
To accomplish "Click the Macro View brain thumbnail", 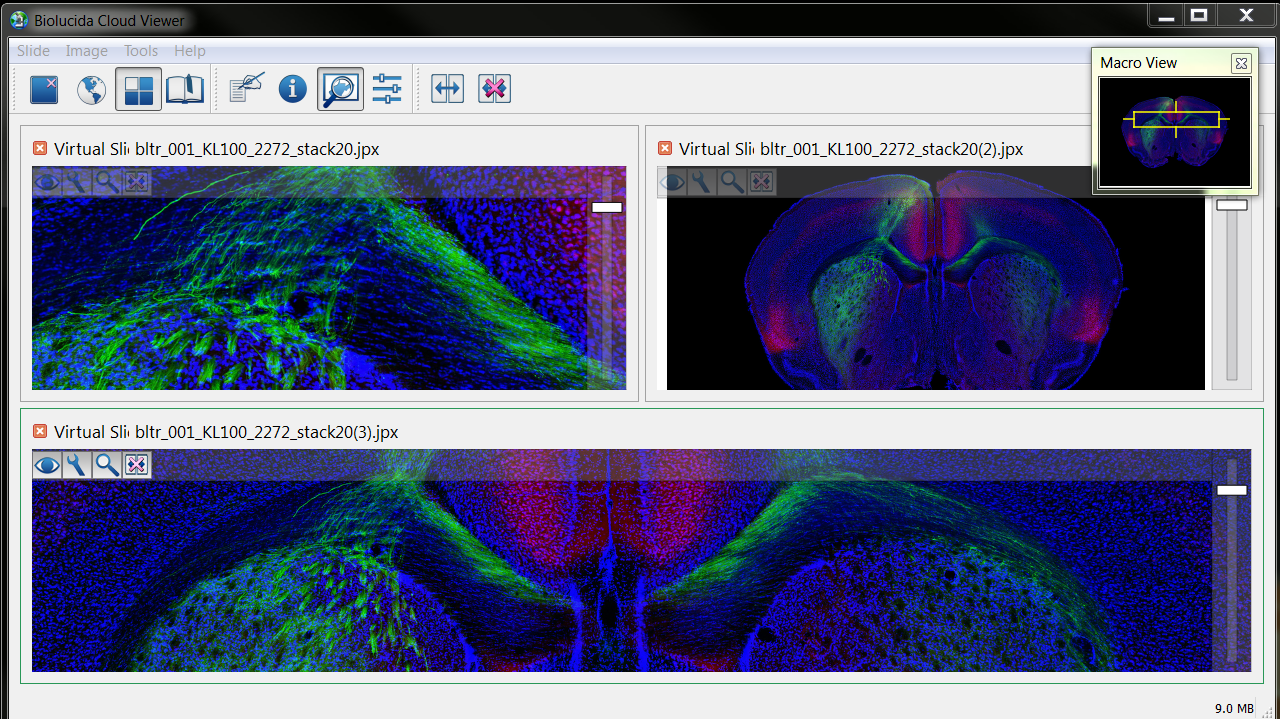I will tap(1175, 132).
